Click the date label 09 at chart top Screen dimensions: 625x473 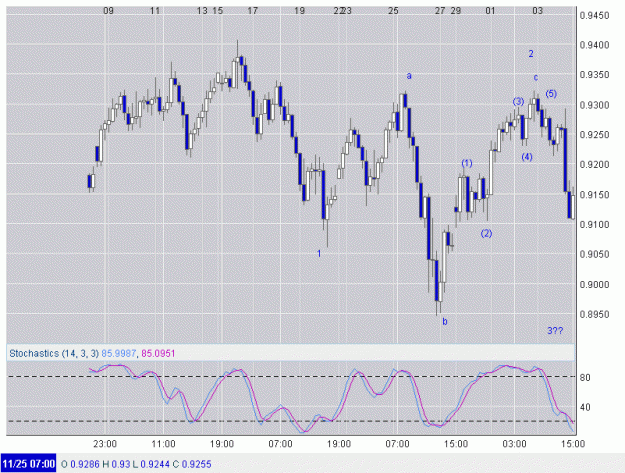[x=108, y=11]
